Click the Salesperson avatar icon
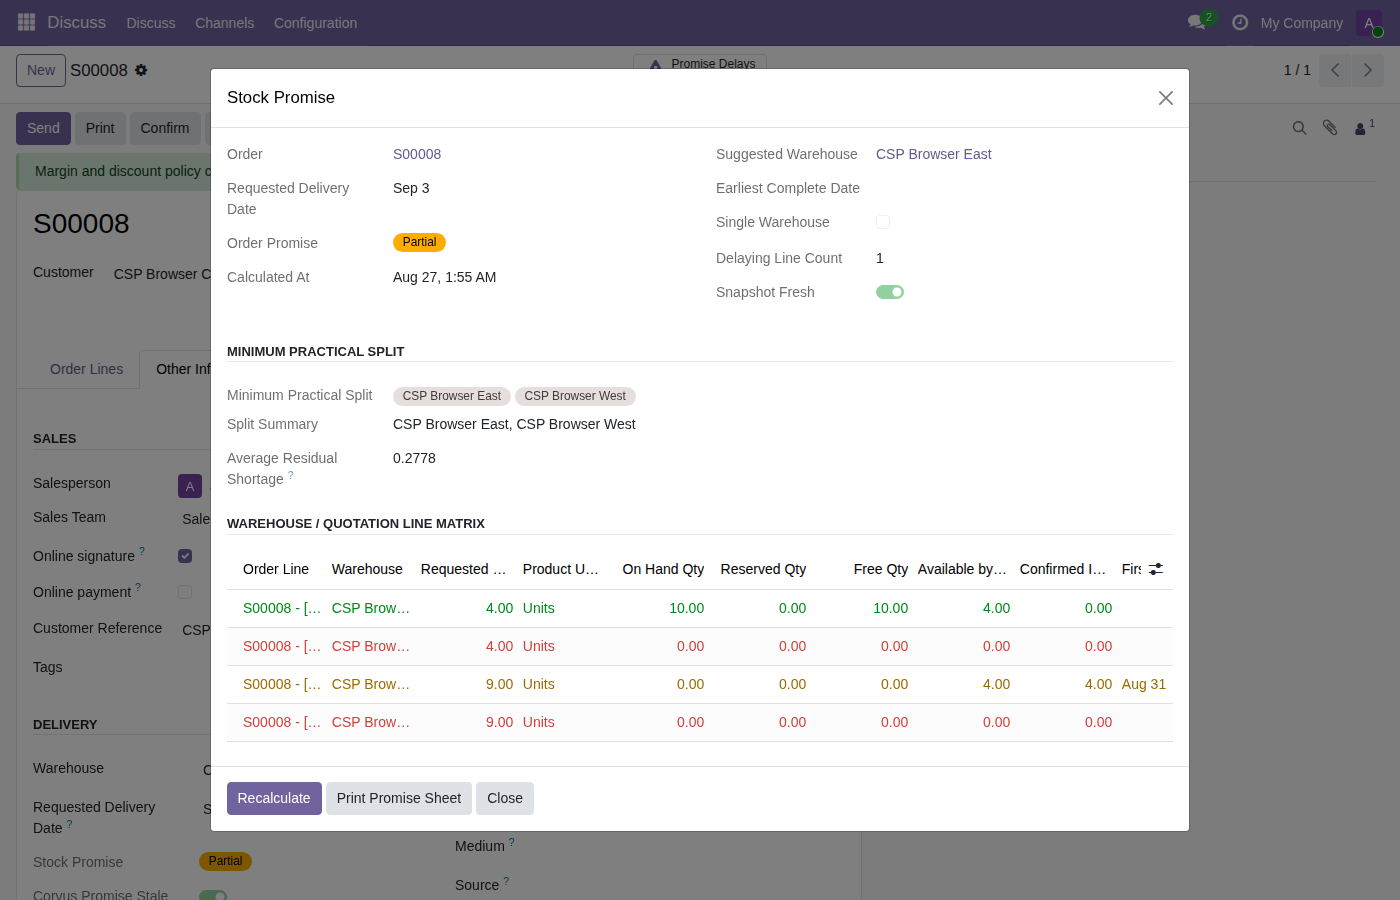Image resolution: width=1400 pixels, height=900 pixels. [190, 486]
